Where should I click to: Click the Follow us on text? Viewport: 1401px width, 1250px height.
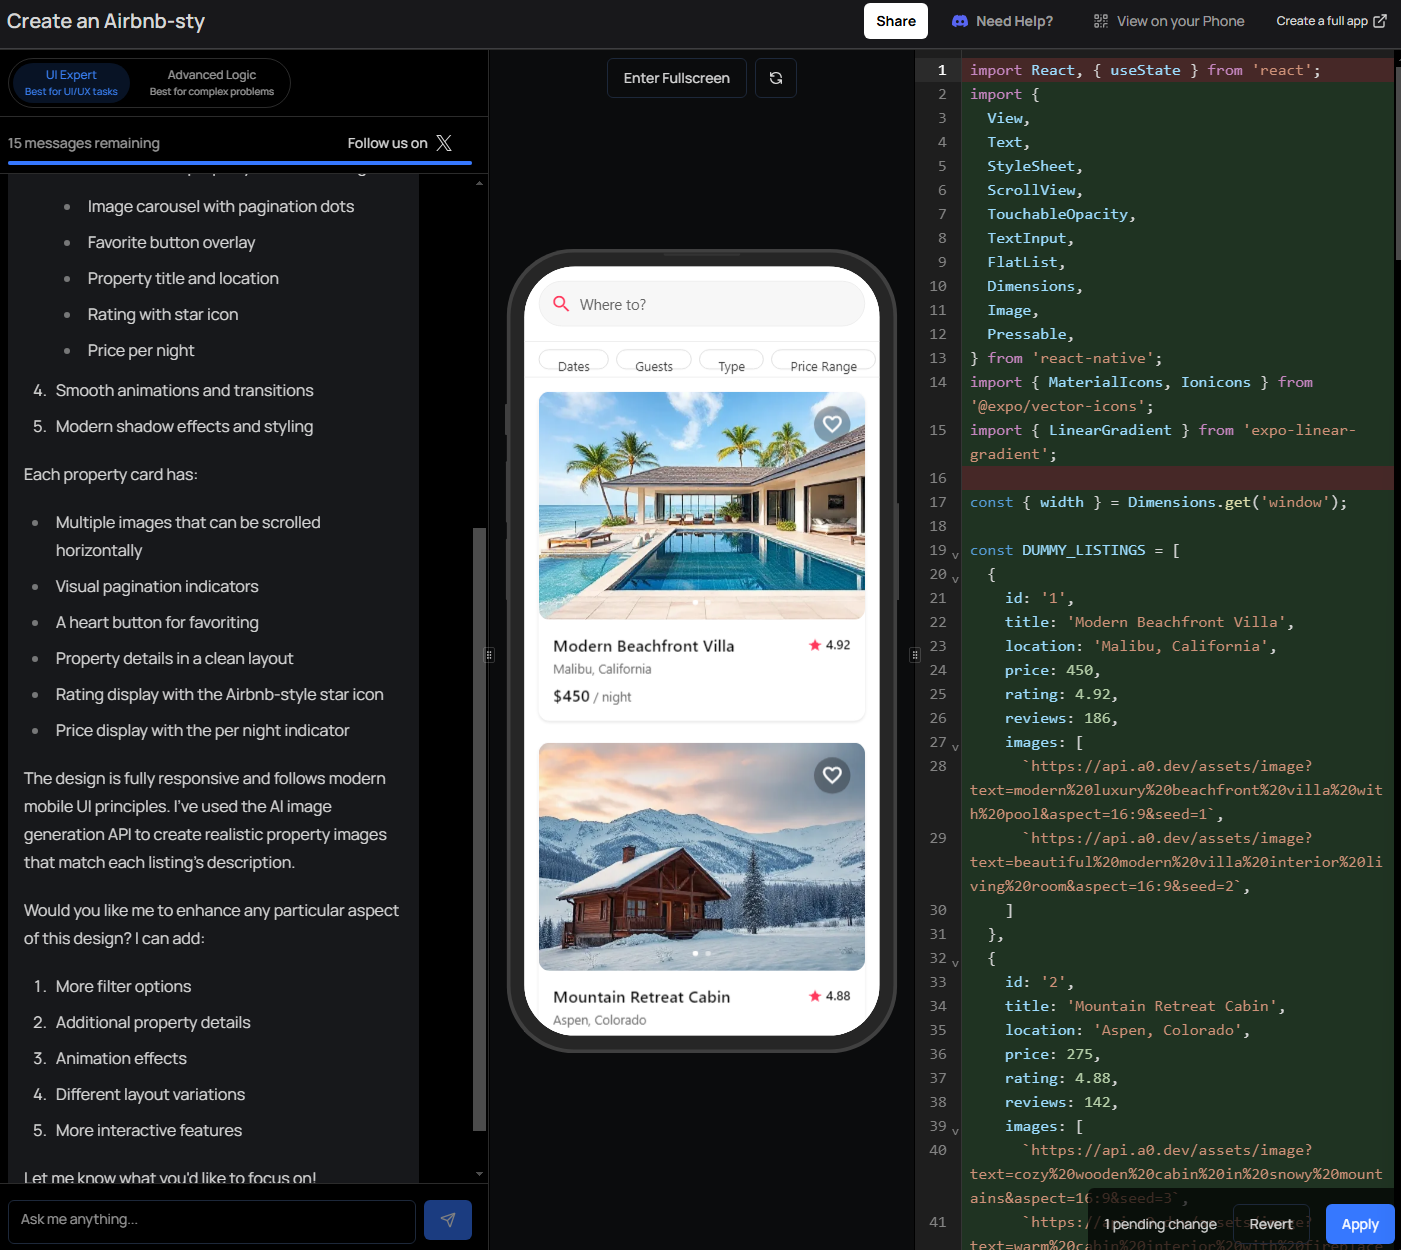coord(387,143)
